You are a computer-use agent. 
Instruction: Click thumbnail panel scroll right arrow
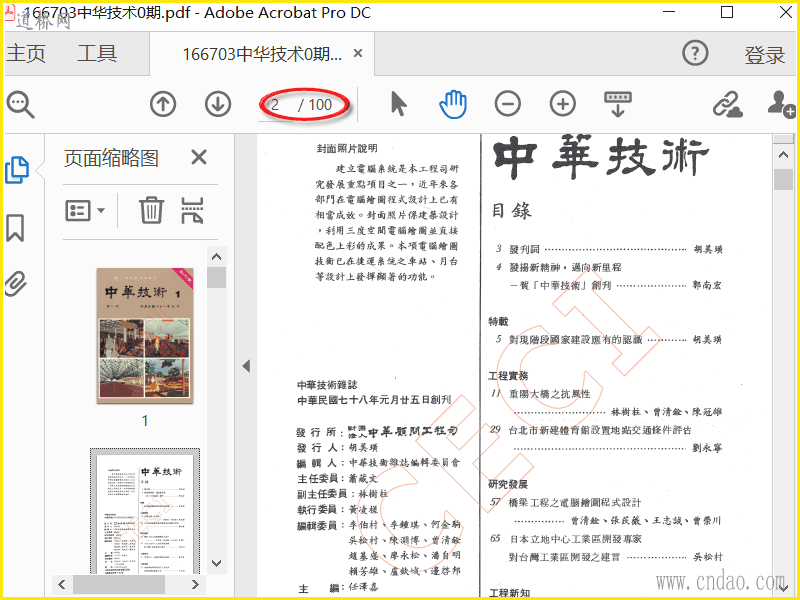pyautogui.click(x=195, y=584)
